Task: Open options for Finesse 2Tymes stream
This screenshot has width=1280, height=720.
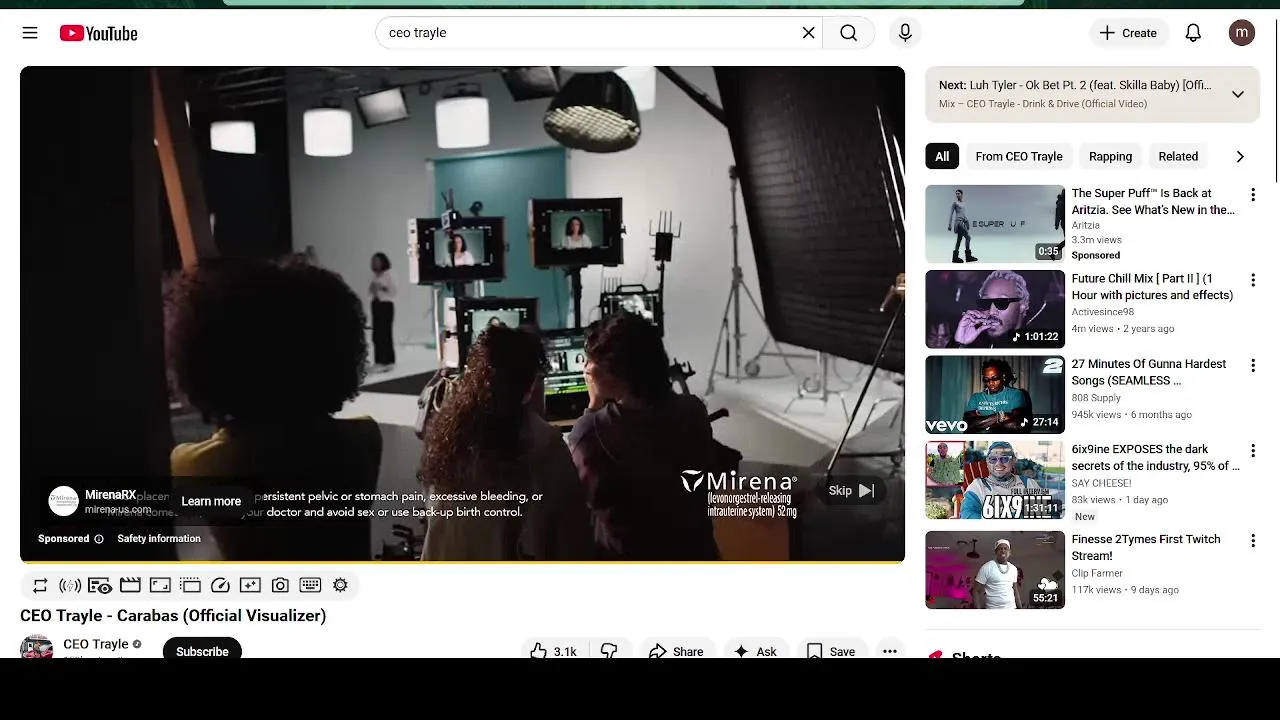Action: click(1253, 541)
